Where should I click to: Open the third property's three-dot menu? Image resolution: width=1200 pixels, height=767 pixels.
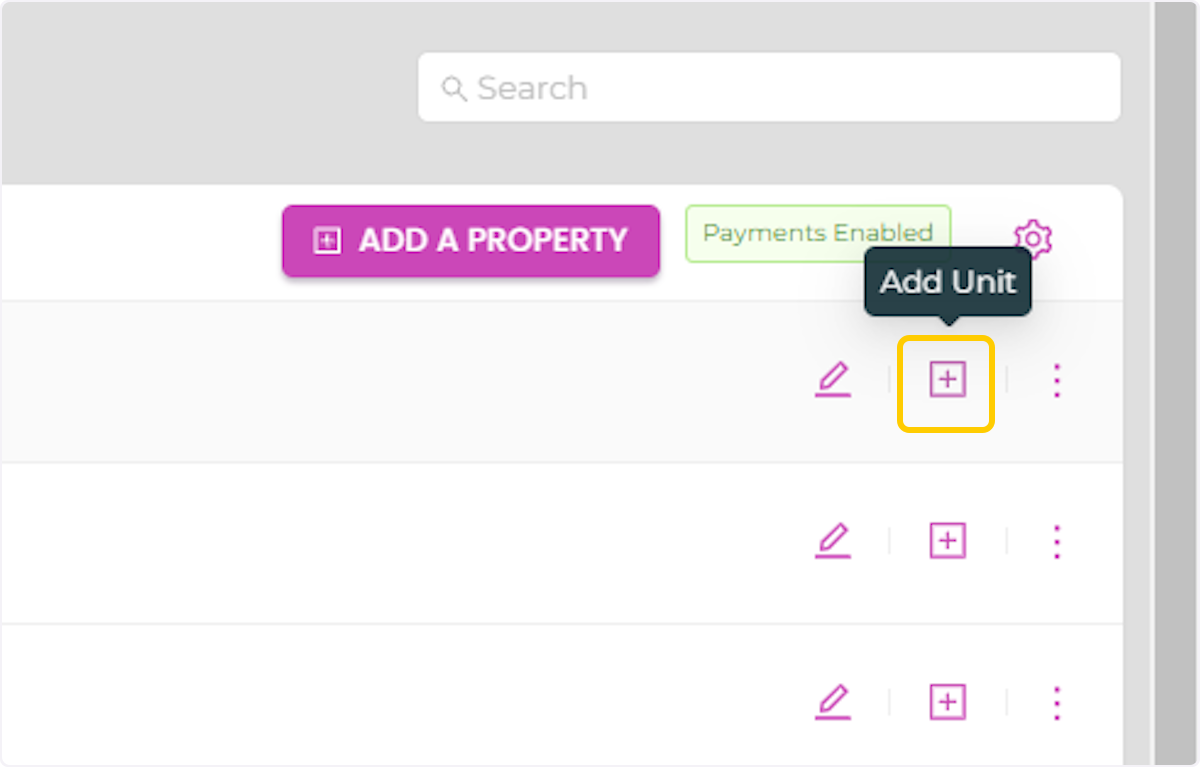(1057, 703)
